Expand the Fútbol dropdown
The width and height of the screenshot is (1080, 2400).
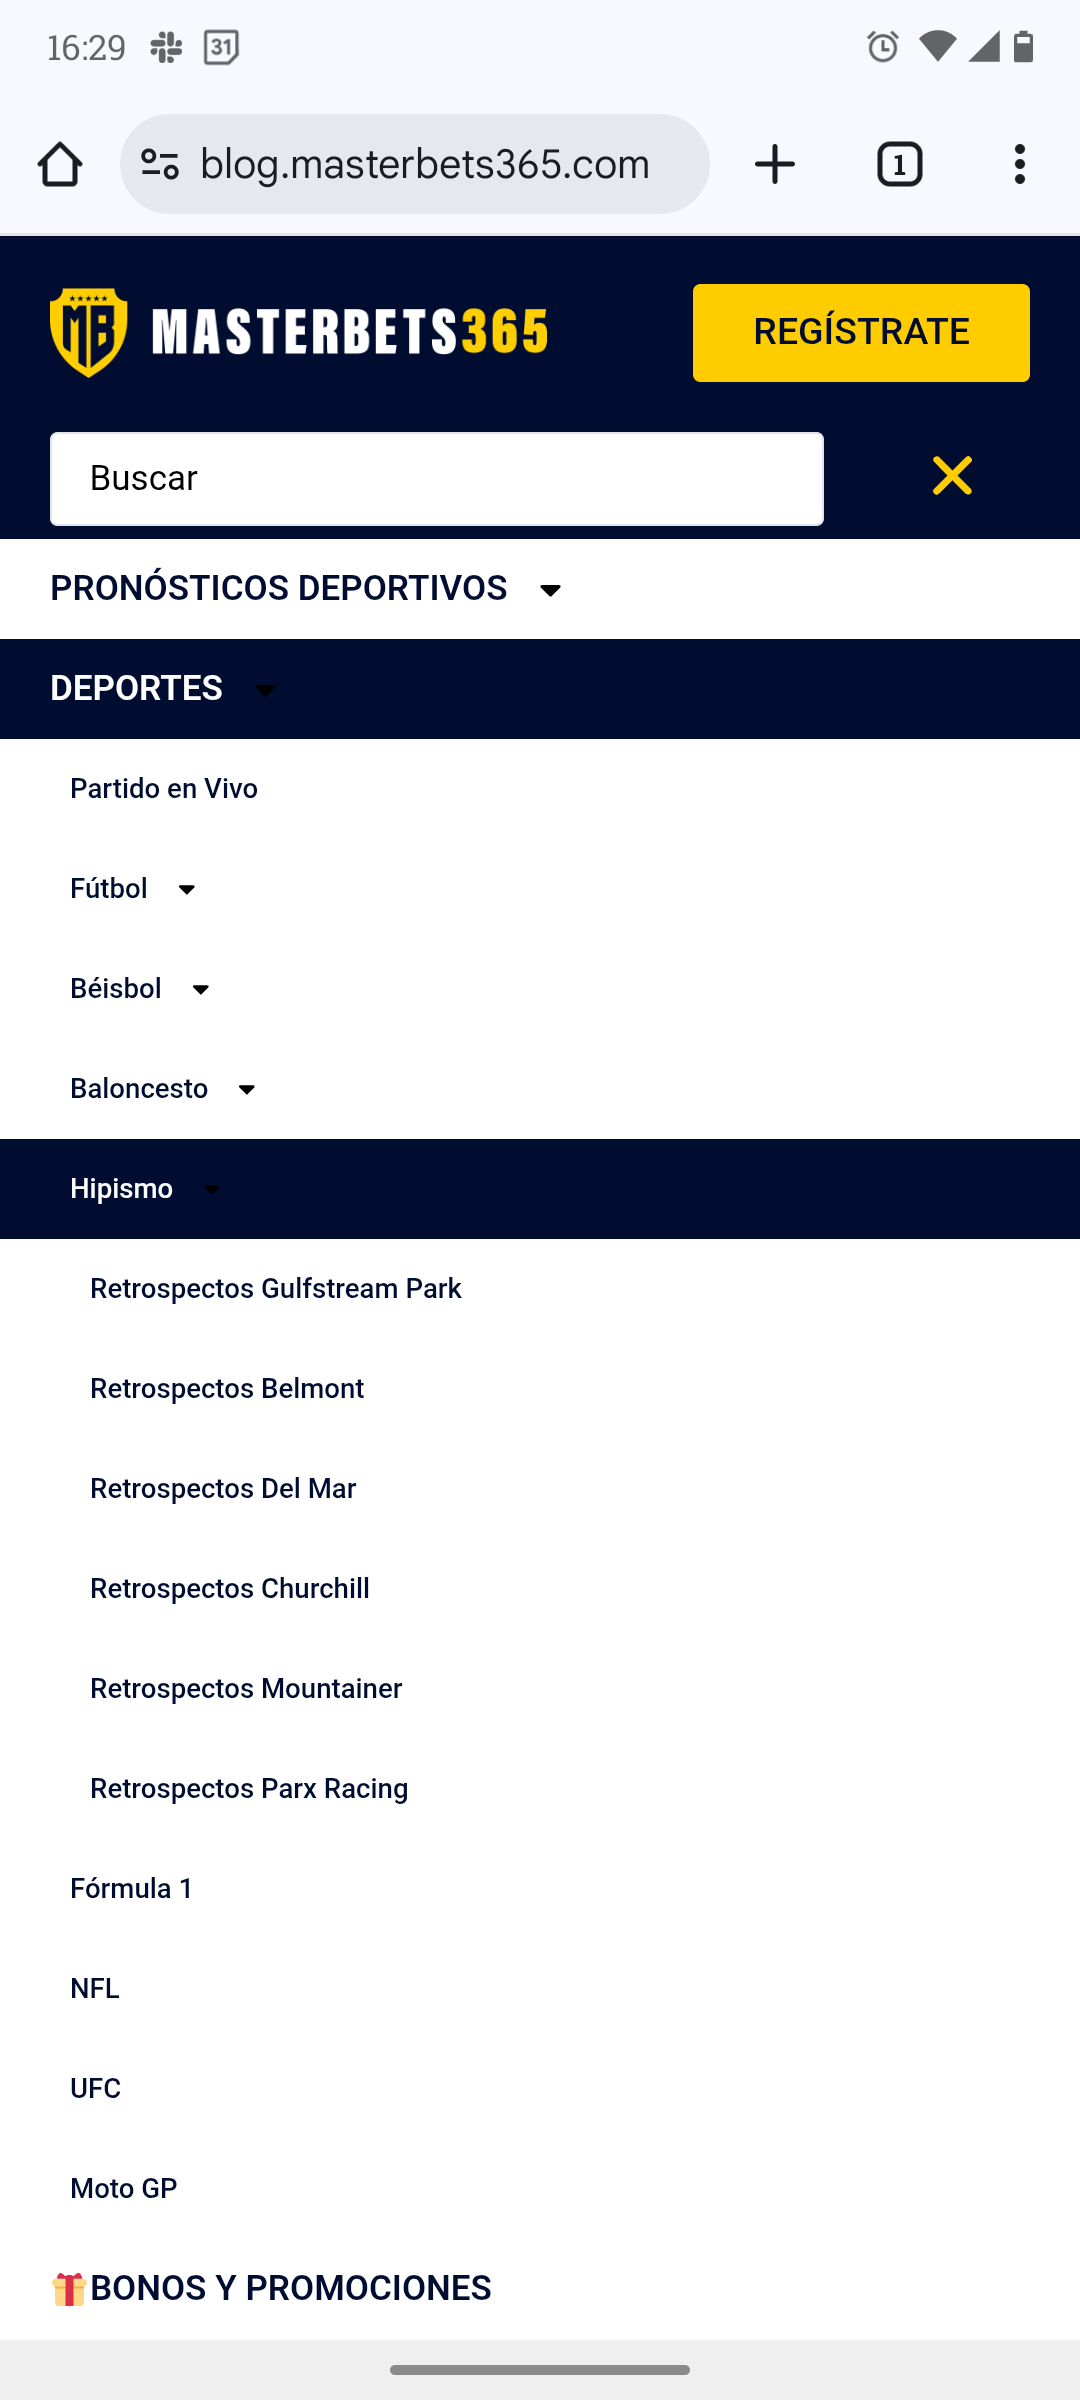point(187,889)
